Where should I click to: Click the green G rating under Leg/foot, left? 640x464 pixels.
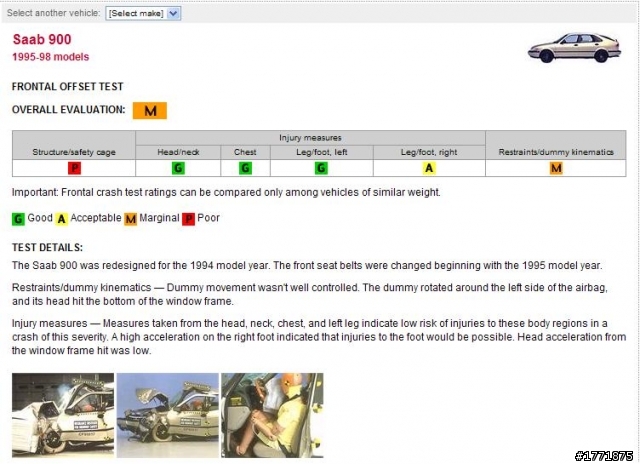(x=321, y=168)
